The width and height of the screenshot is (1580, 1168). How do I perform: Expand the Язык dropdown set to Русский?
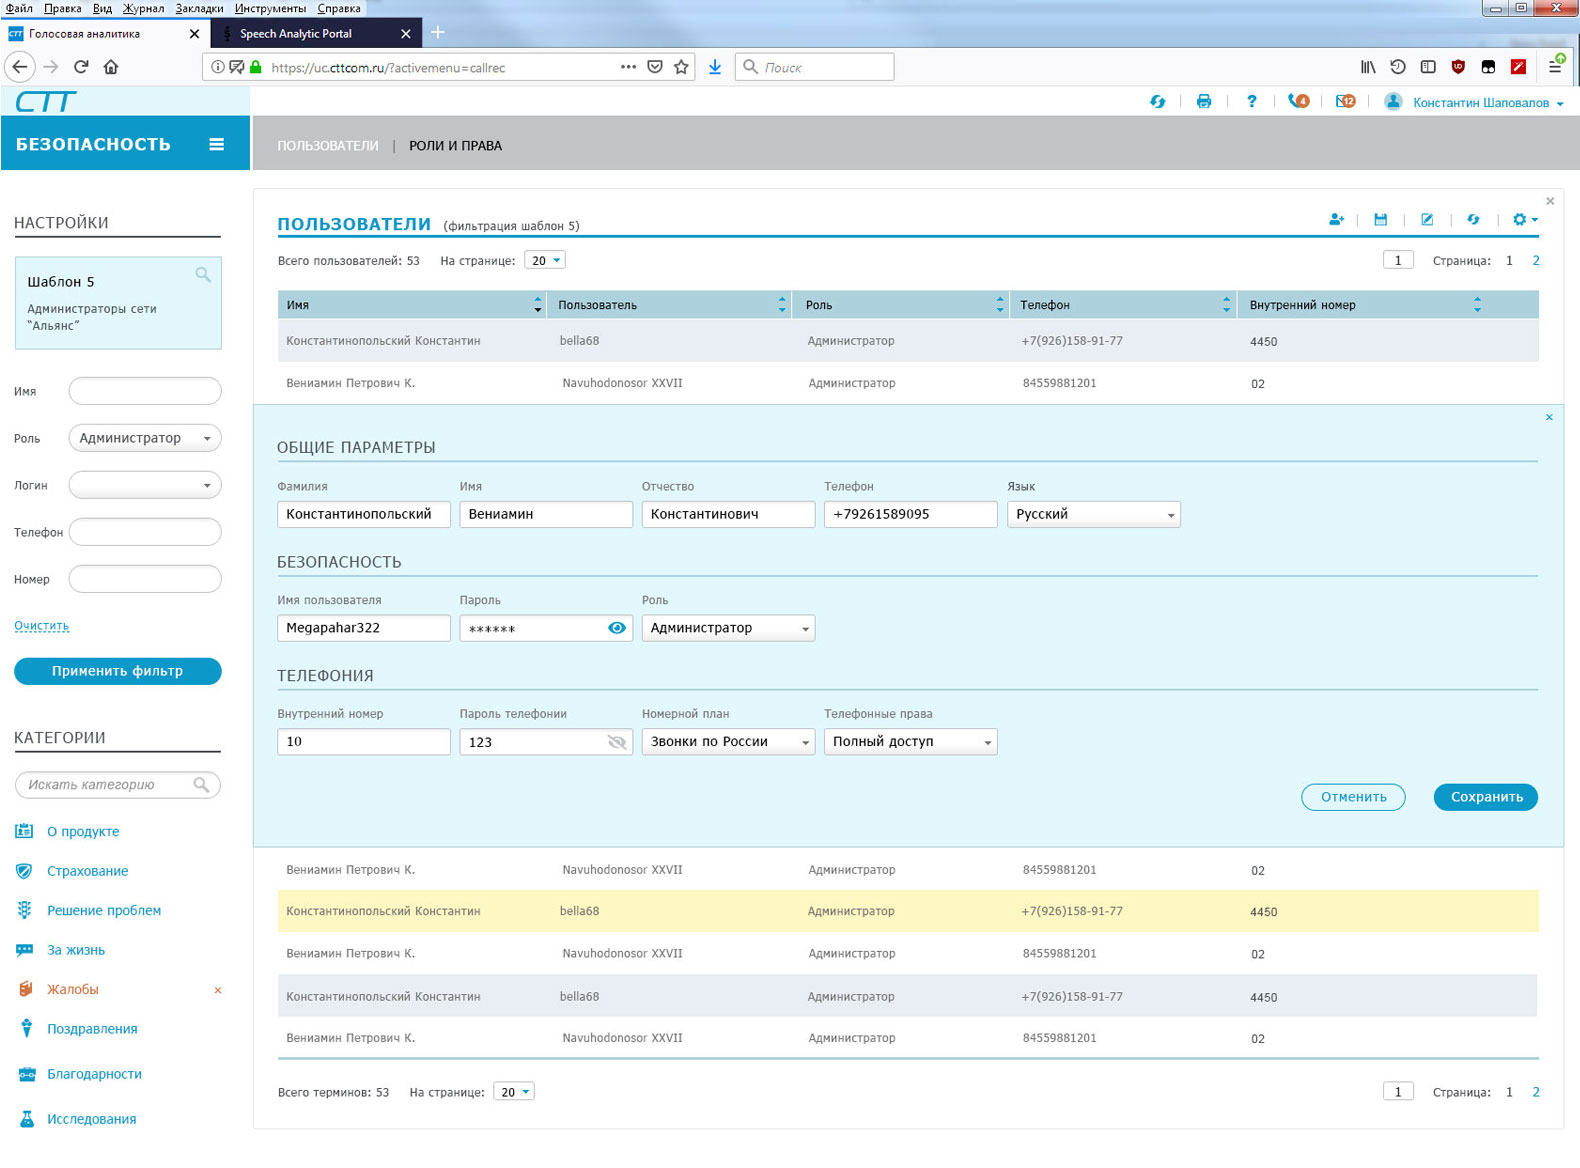[x=1093, y=514]
